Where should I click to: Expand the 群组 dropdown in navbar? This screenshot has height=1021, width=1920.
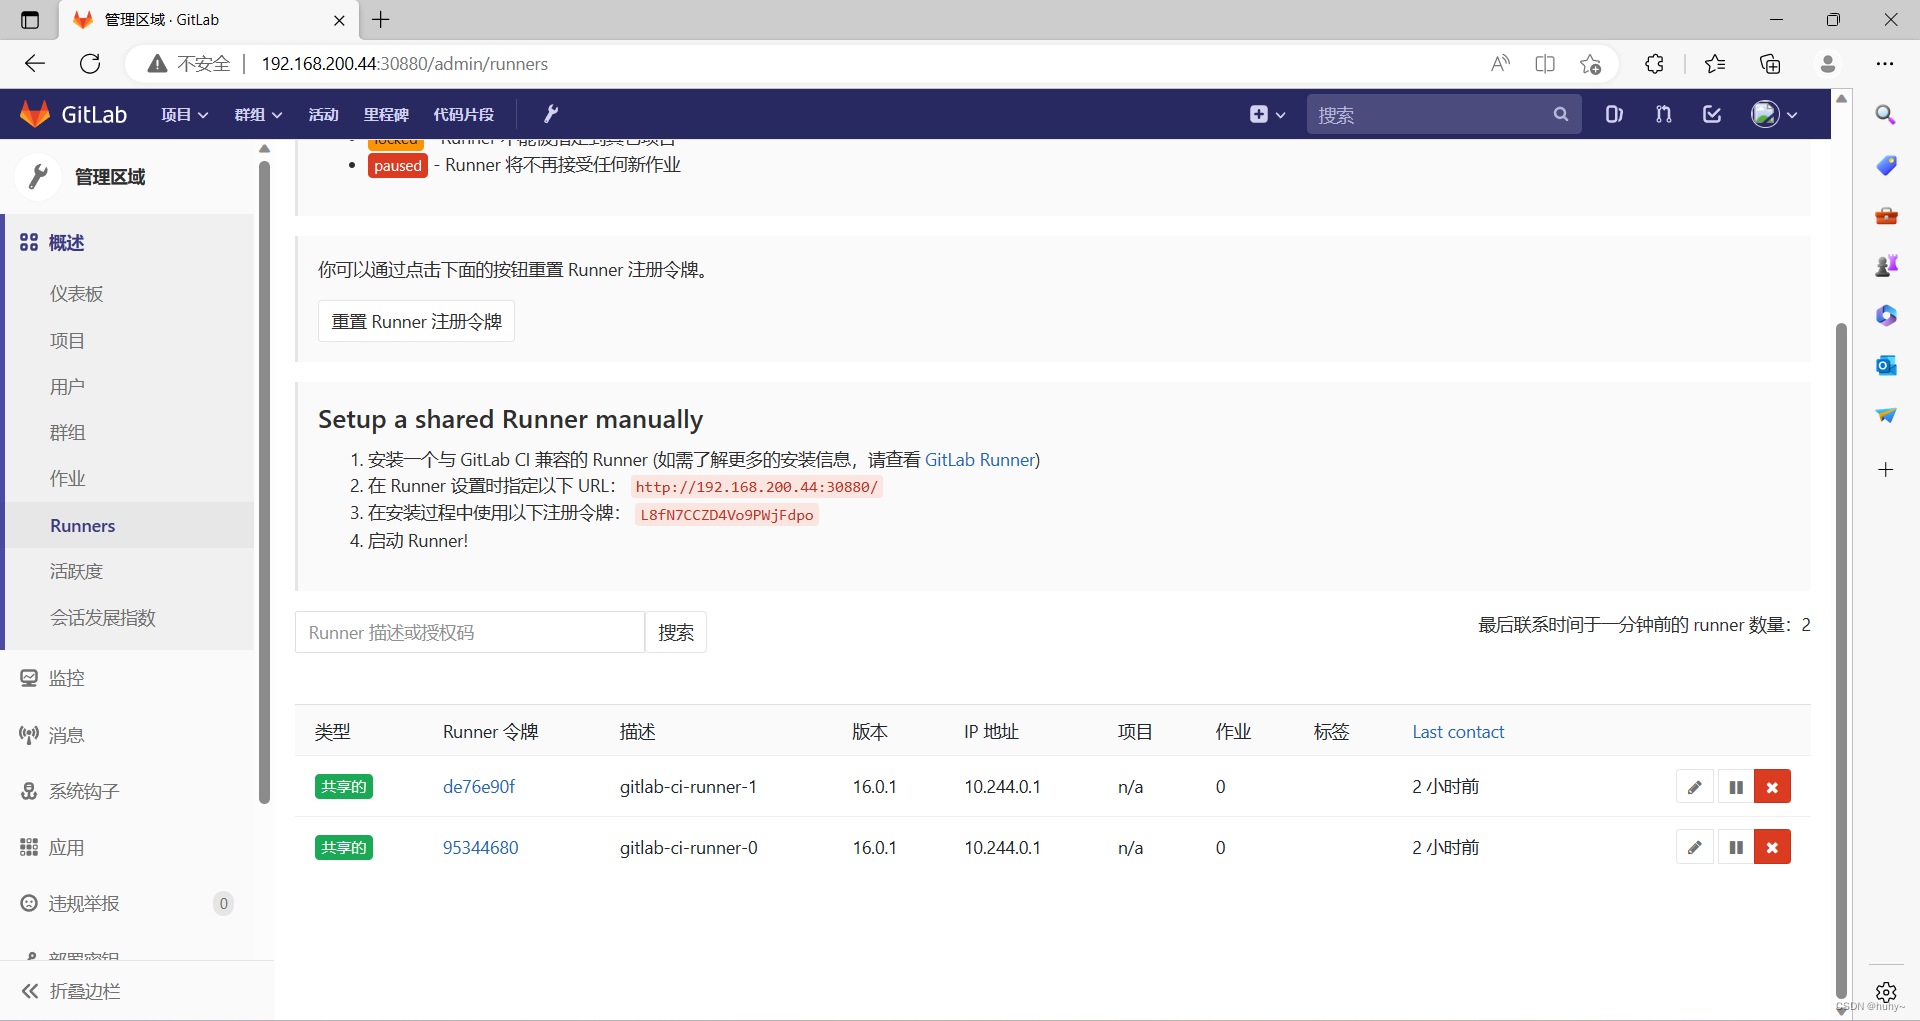click(x=258, y=115)
